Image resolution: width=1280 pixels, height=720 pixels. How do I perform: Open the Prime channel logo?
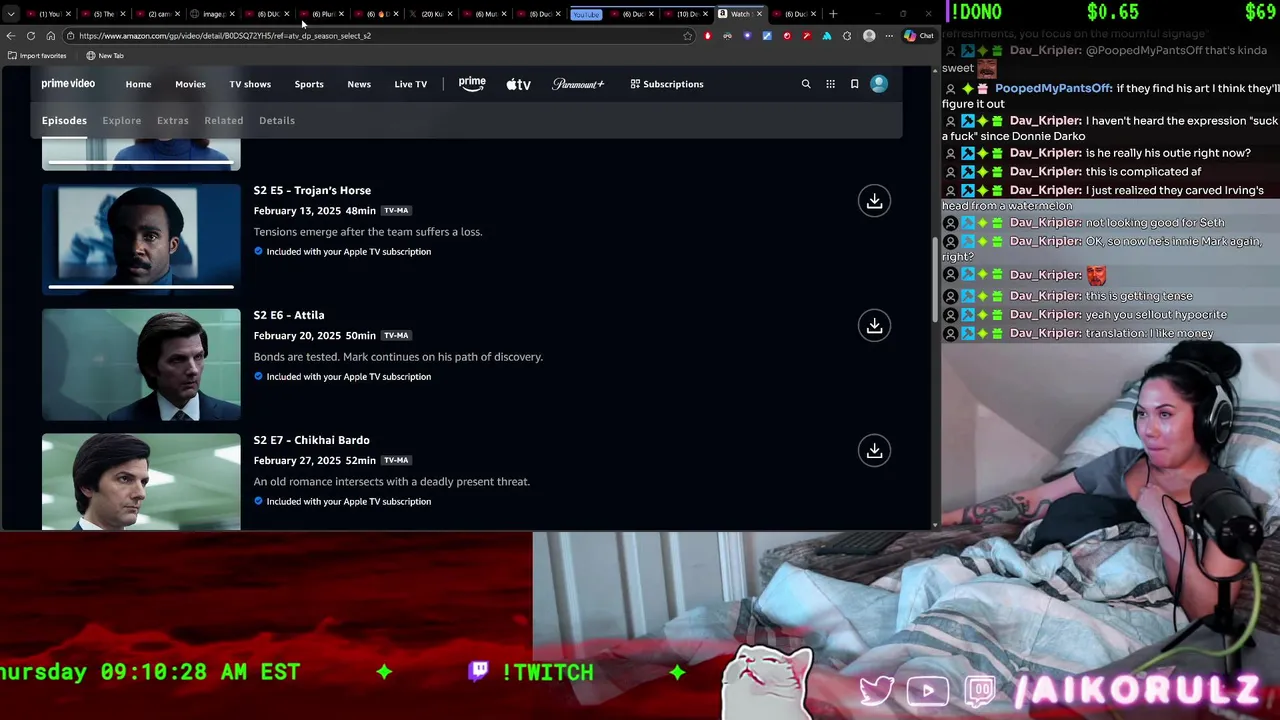click(472, 84)
